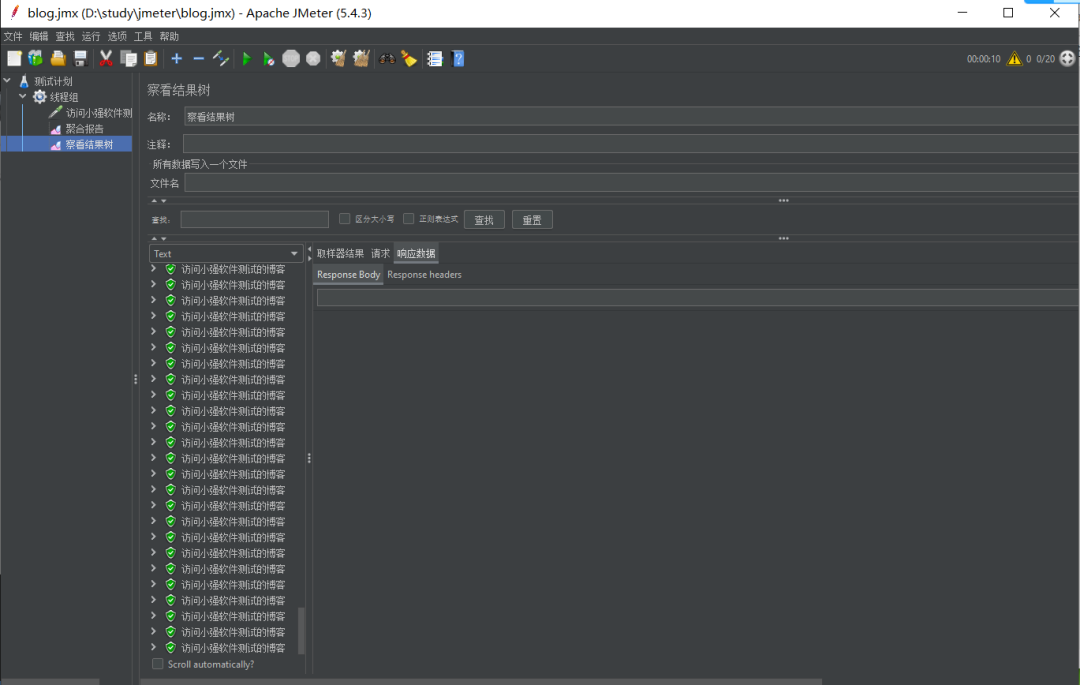The width and height of the screenshot is (1080, 685).
Task: Select the 测试计划 test plan node
Action: tap(53, 81)
